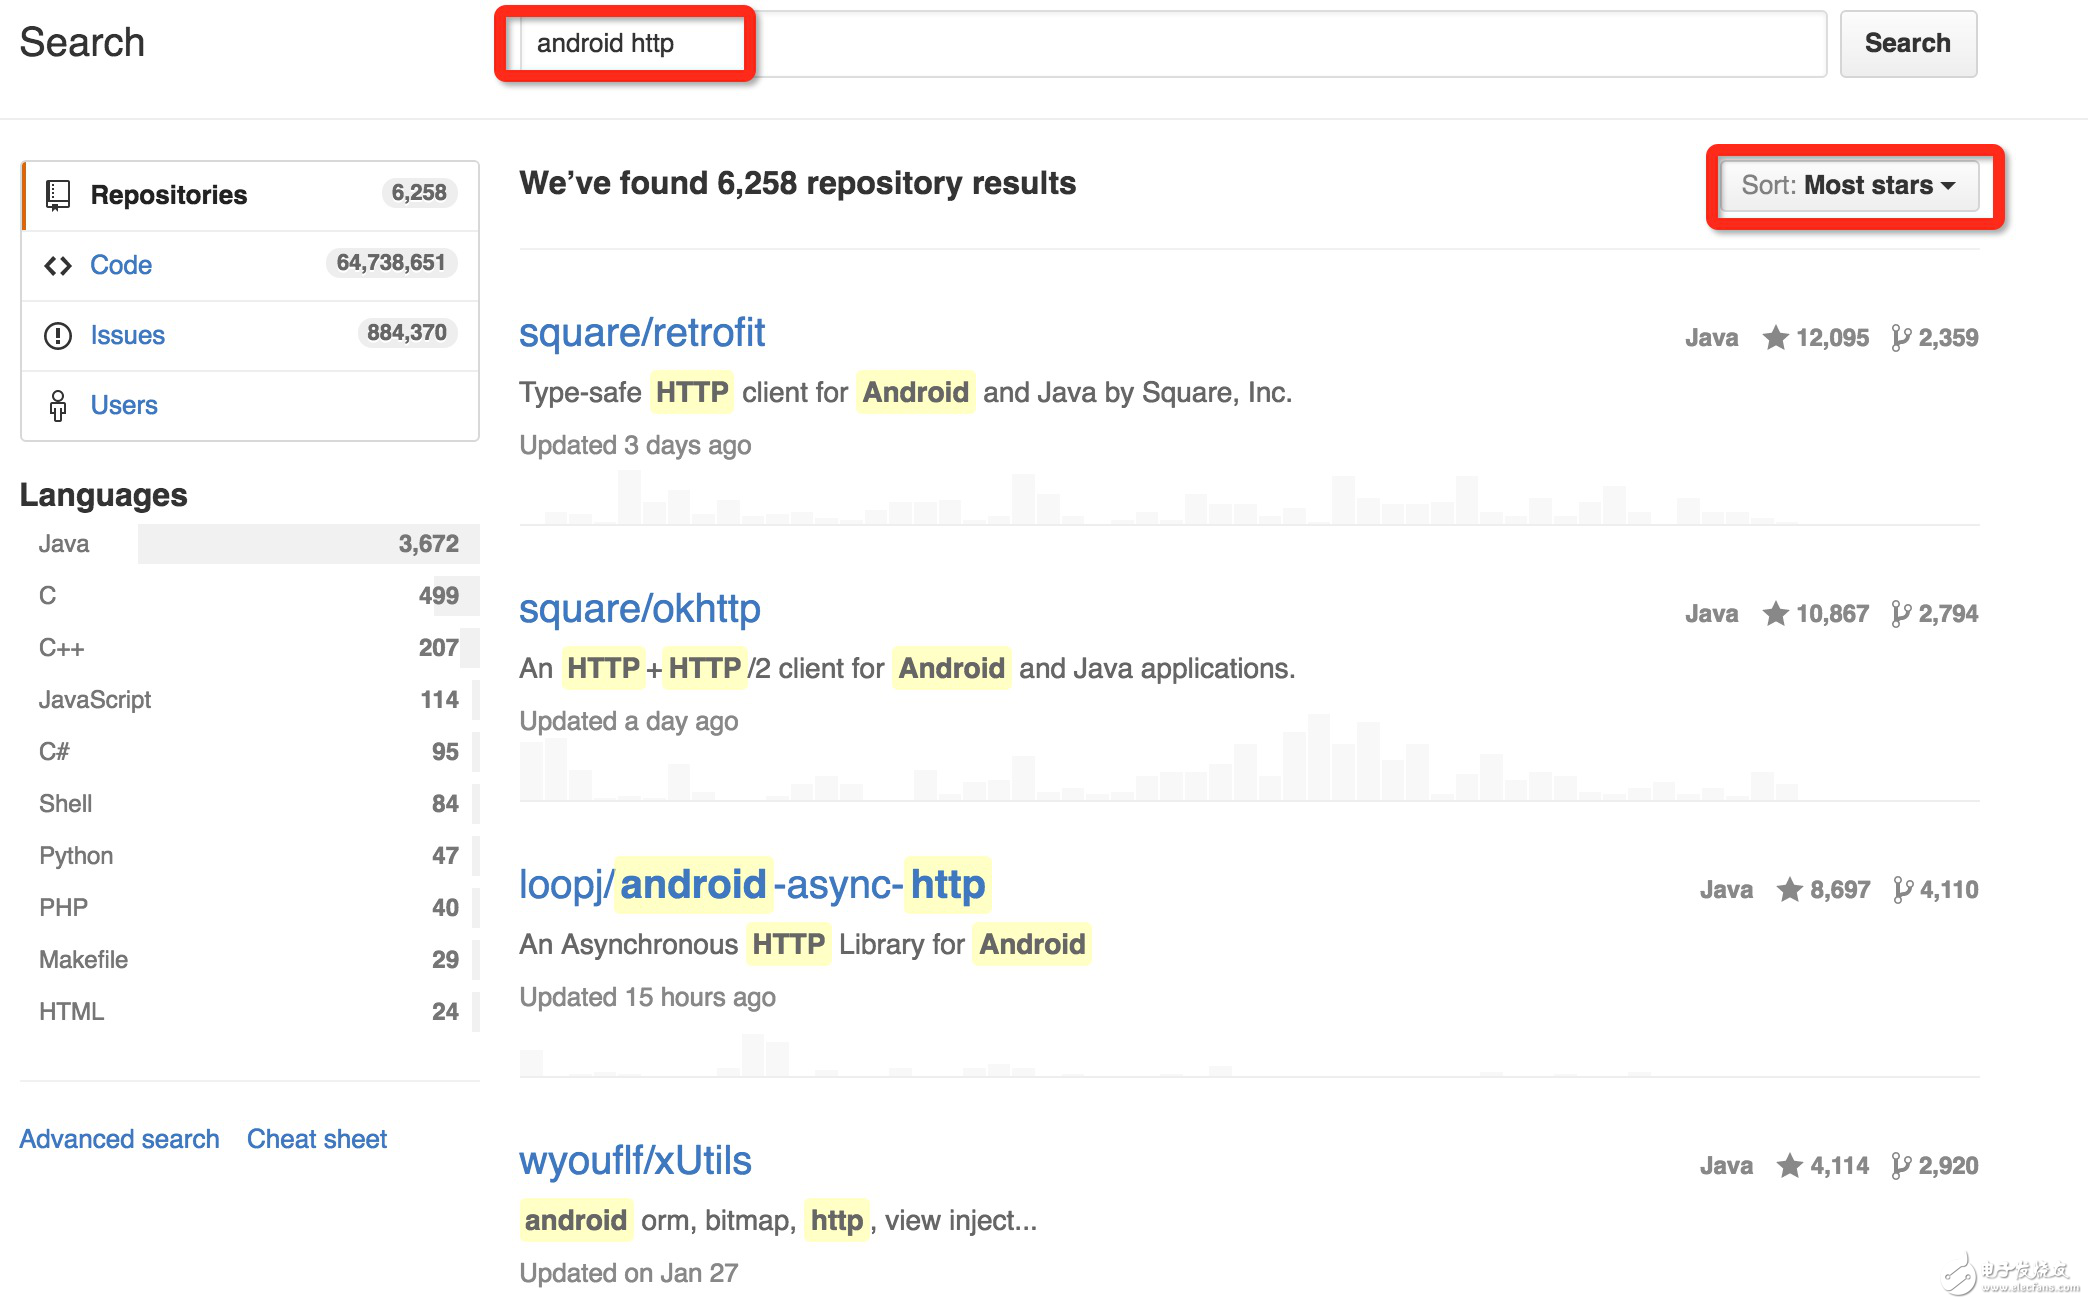Click fork icon for wyouflf/xUtils
Screen dimensions: 2088x1304
(x=1900, y=1166)
